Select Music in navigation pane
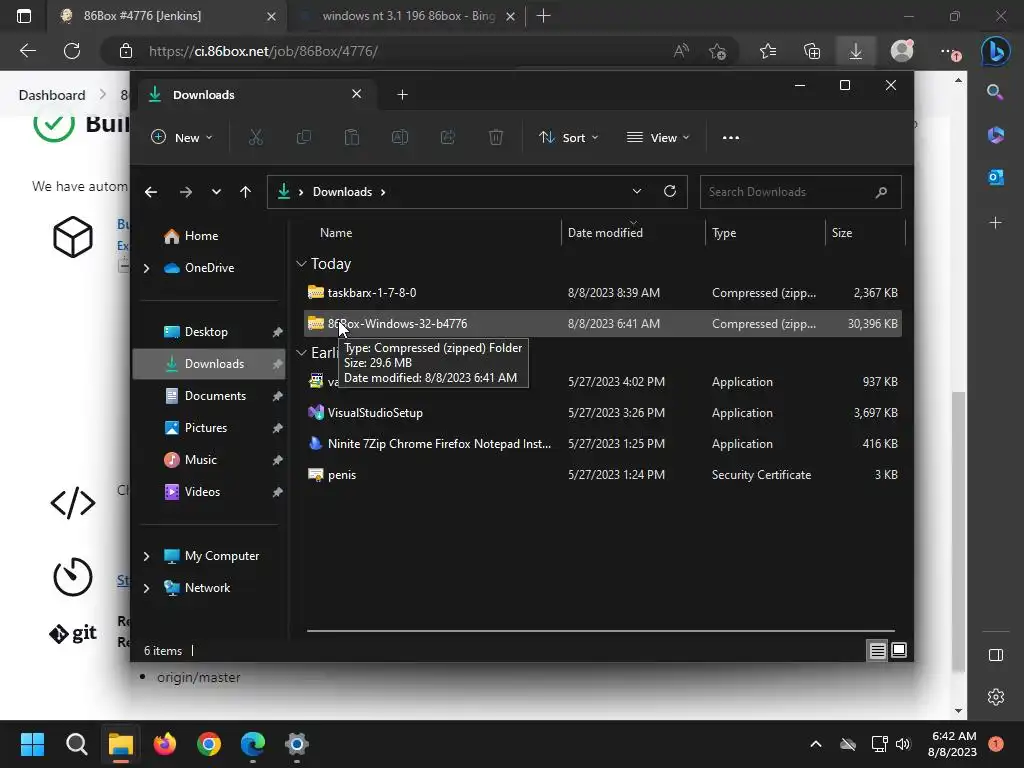Viewport: 1024px width, 768px height. (x=200, y=460)
